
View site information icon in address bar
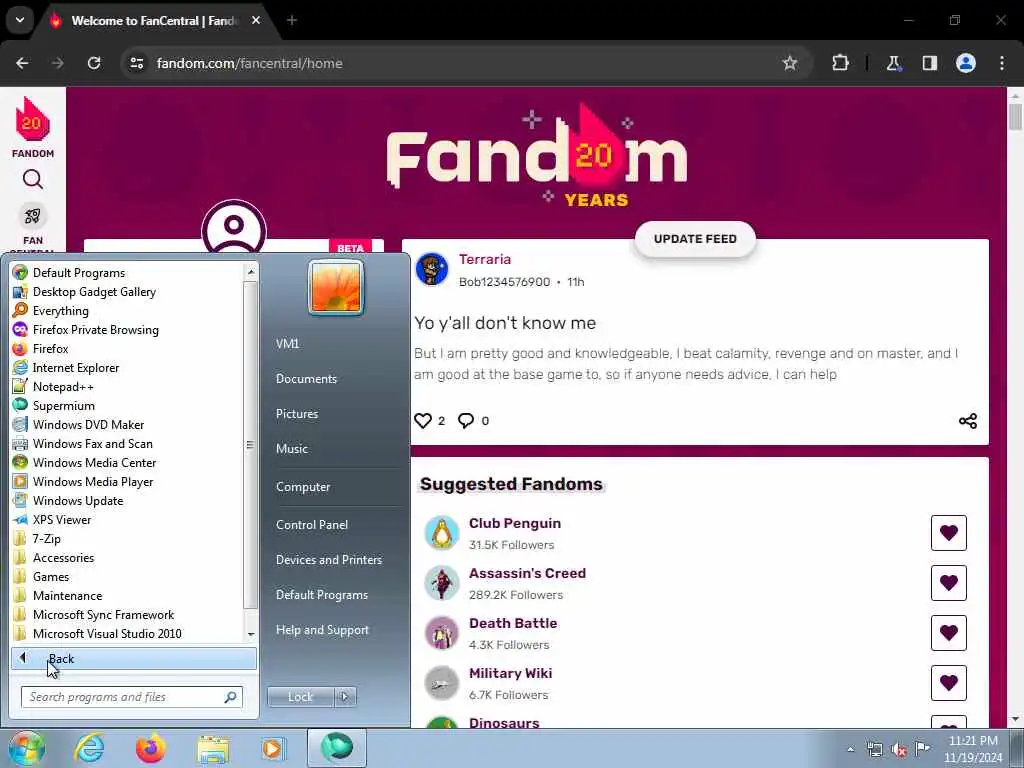point(136,63)
